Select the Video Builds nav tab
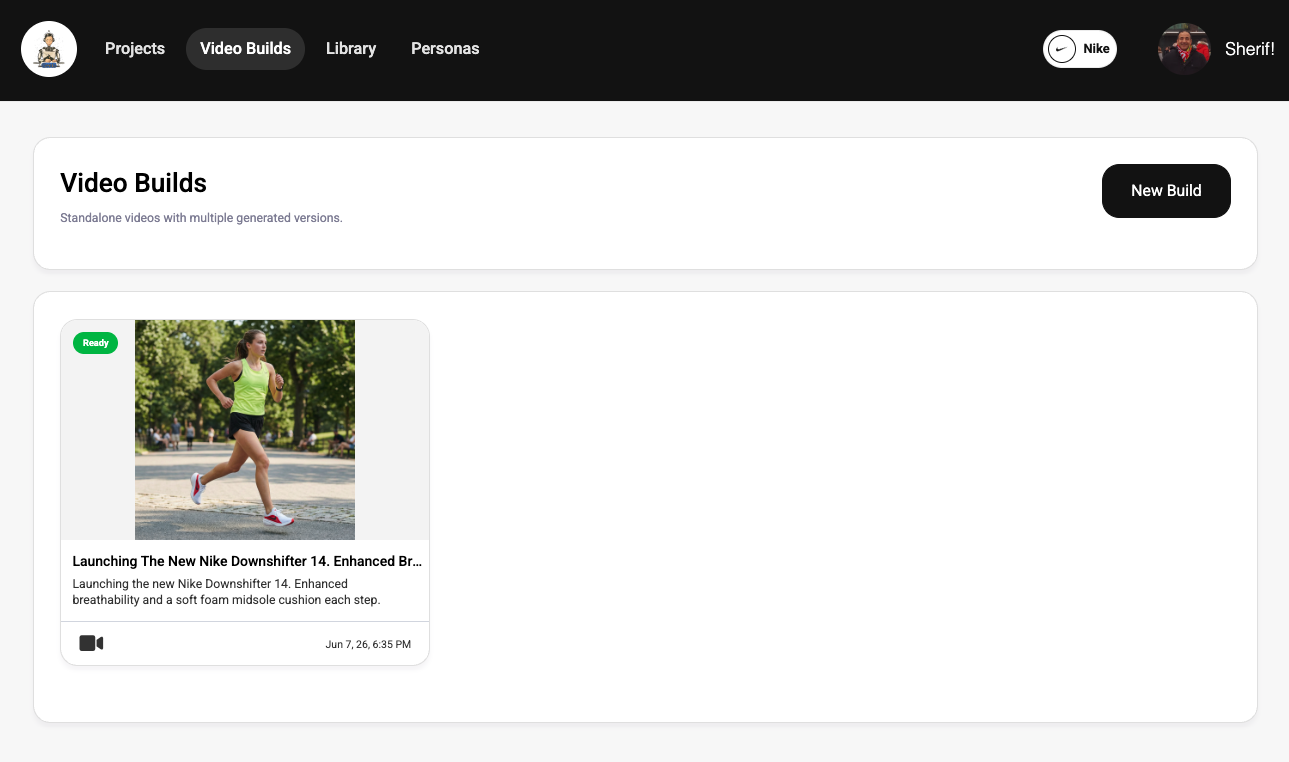The height and width of the screenshot is (762, 1289). tap(245, 49)
